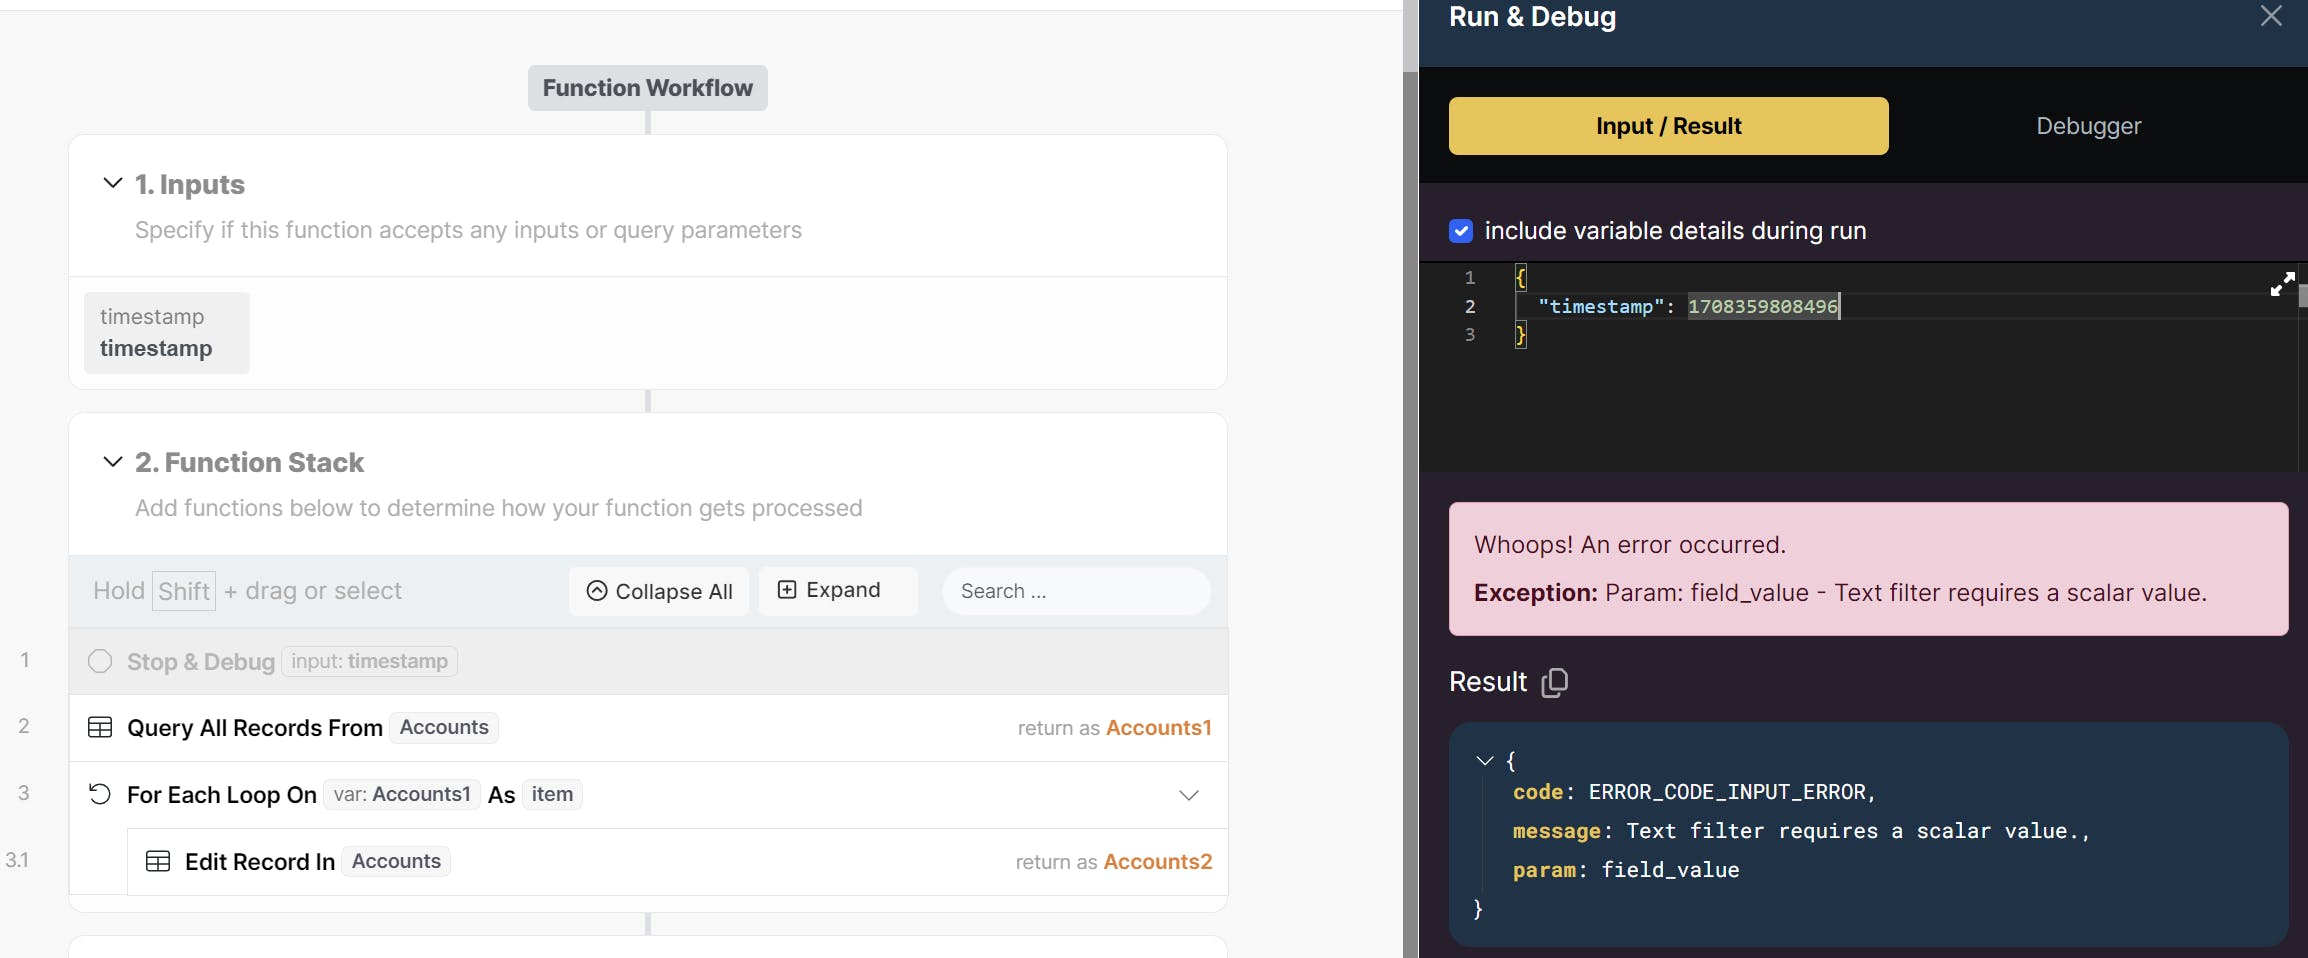Collapse the 1. Inputs section

click(113, 183)
